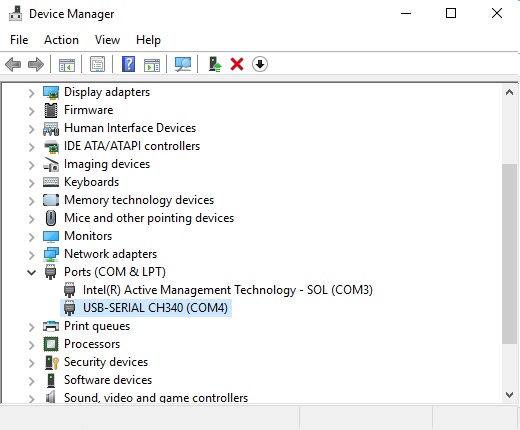Expand the Network adapters category
The image size is (520, 430).
pos(31,255)
